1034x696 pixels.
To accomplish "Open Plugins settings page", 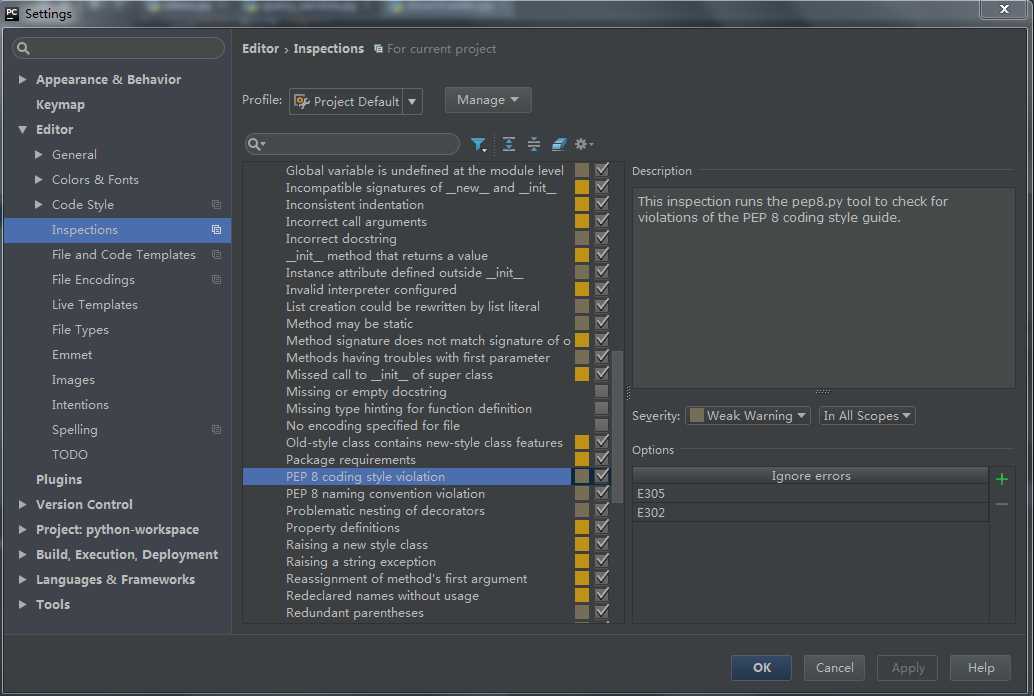I will 59,480.
